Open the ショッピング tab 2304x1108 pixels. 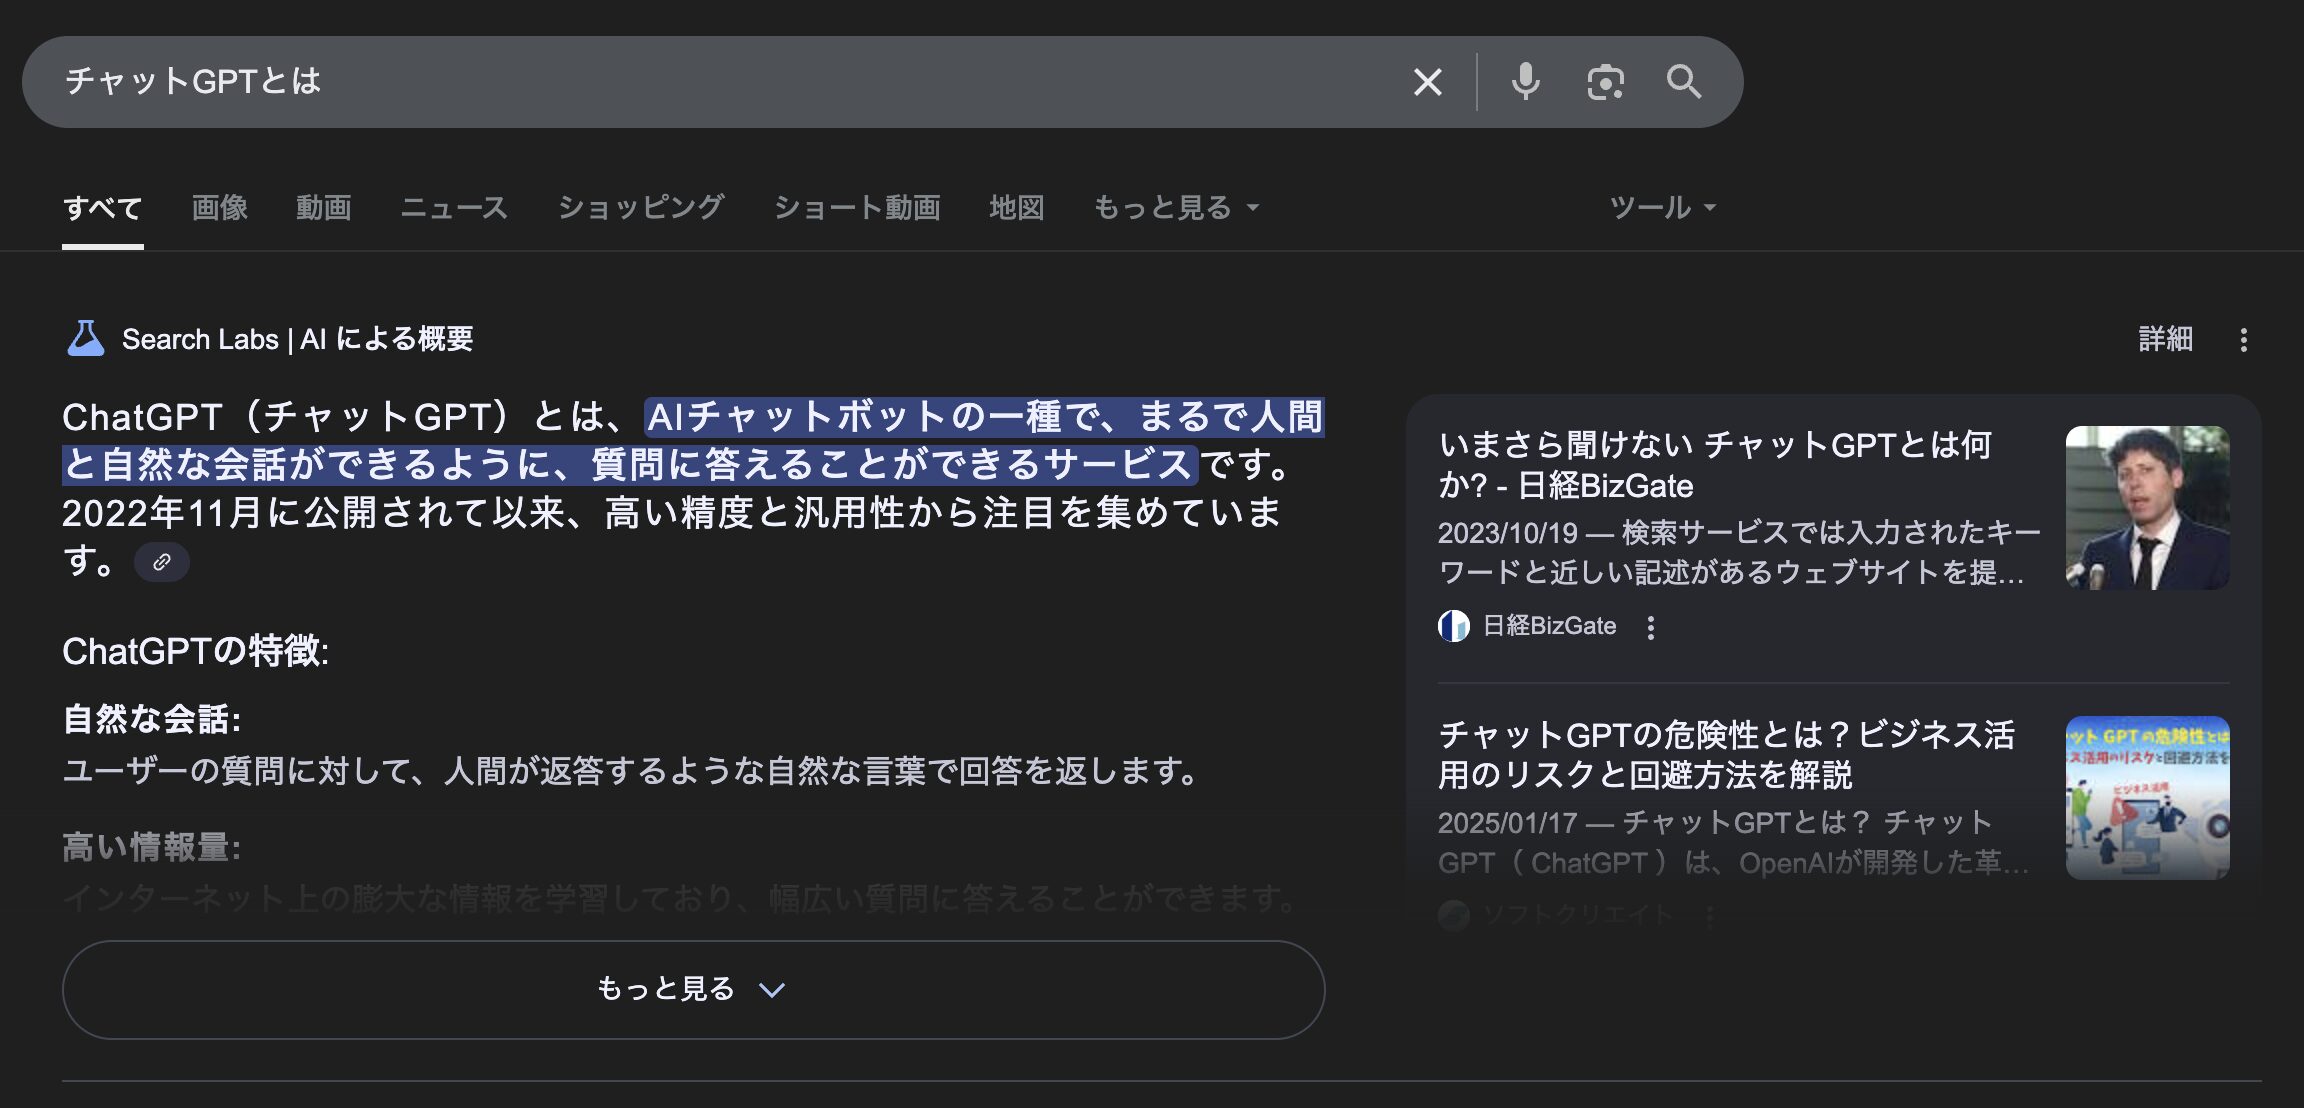641,207
